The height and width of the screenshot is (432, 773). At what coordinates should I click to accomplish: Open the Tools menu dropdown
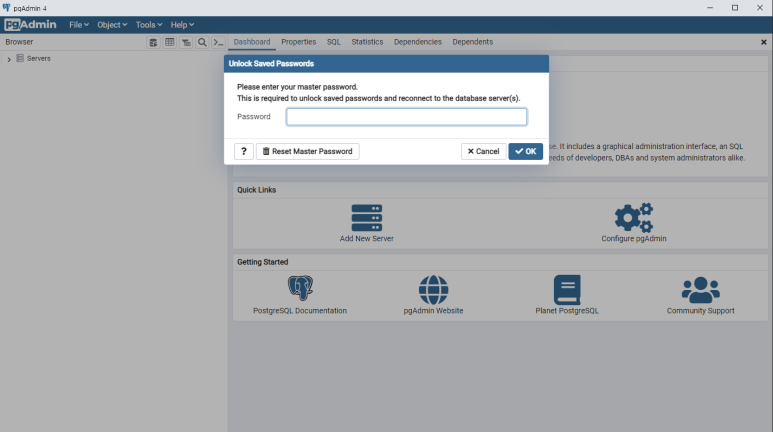(x=150, y=24)
